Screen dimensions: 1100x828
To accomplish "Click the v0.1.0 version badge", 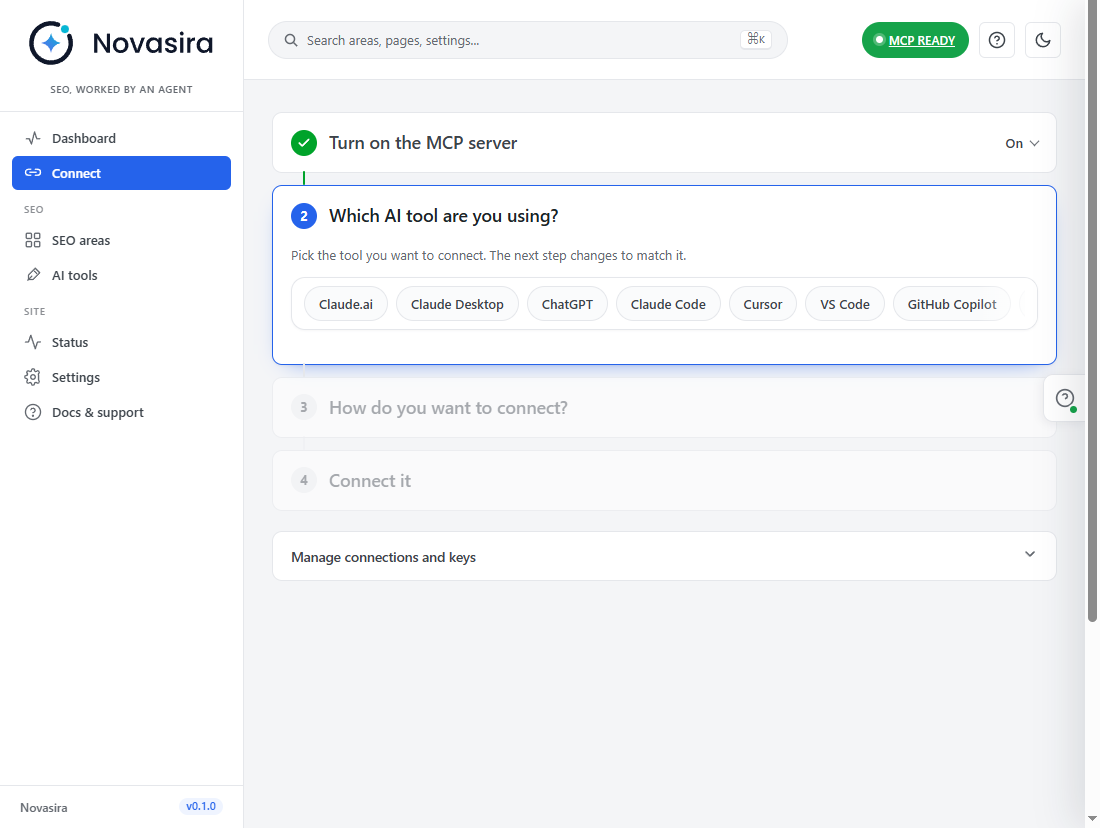I will pos(201,806).
